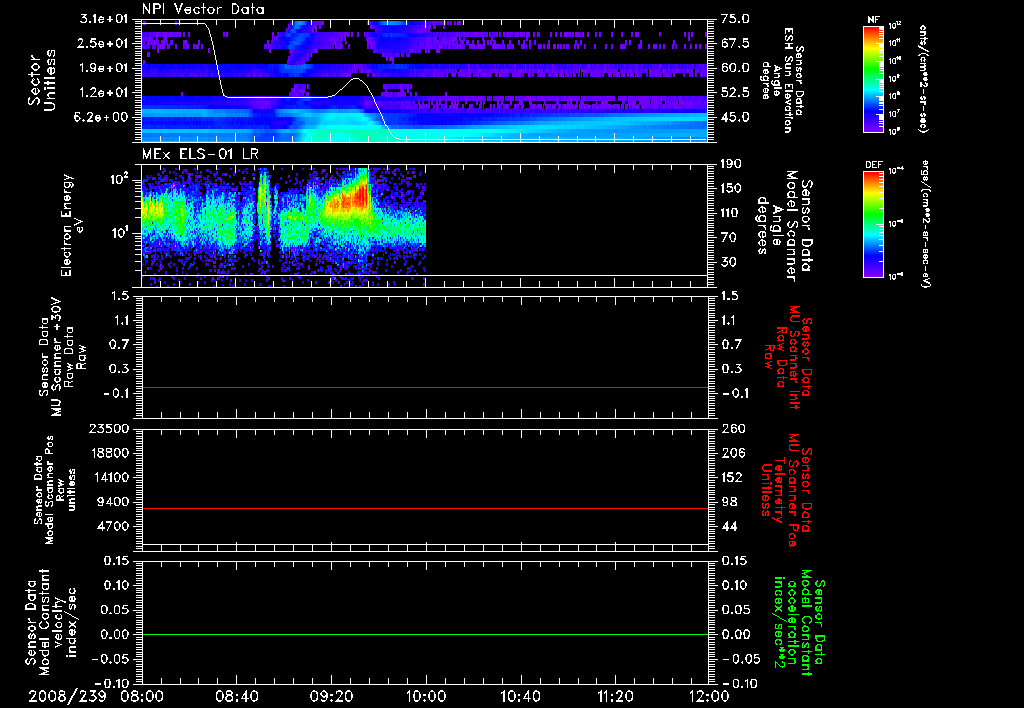1024x708 pixels.
Task: Click the 9400 scanner position tick
Action: (x=114, y=502)
